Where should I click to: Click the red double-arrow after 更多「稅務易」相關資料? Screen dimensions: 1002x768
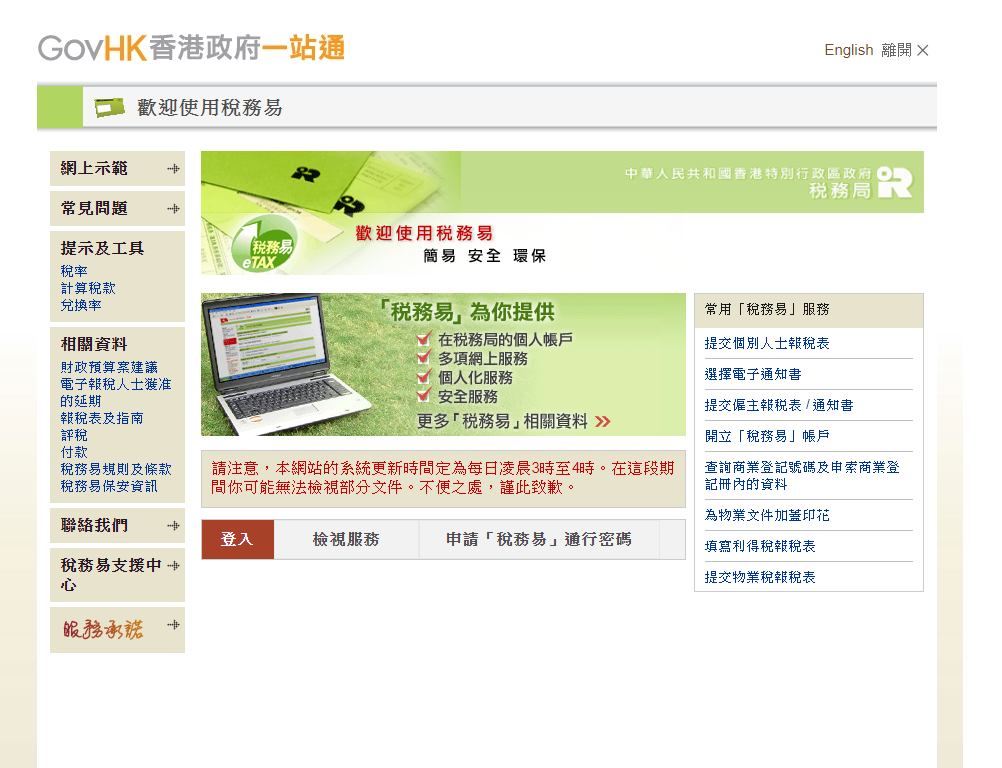click(x=602, y=421)
